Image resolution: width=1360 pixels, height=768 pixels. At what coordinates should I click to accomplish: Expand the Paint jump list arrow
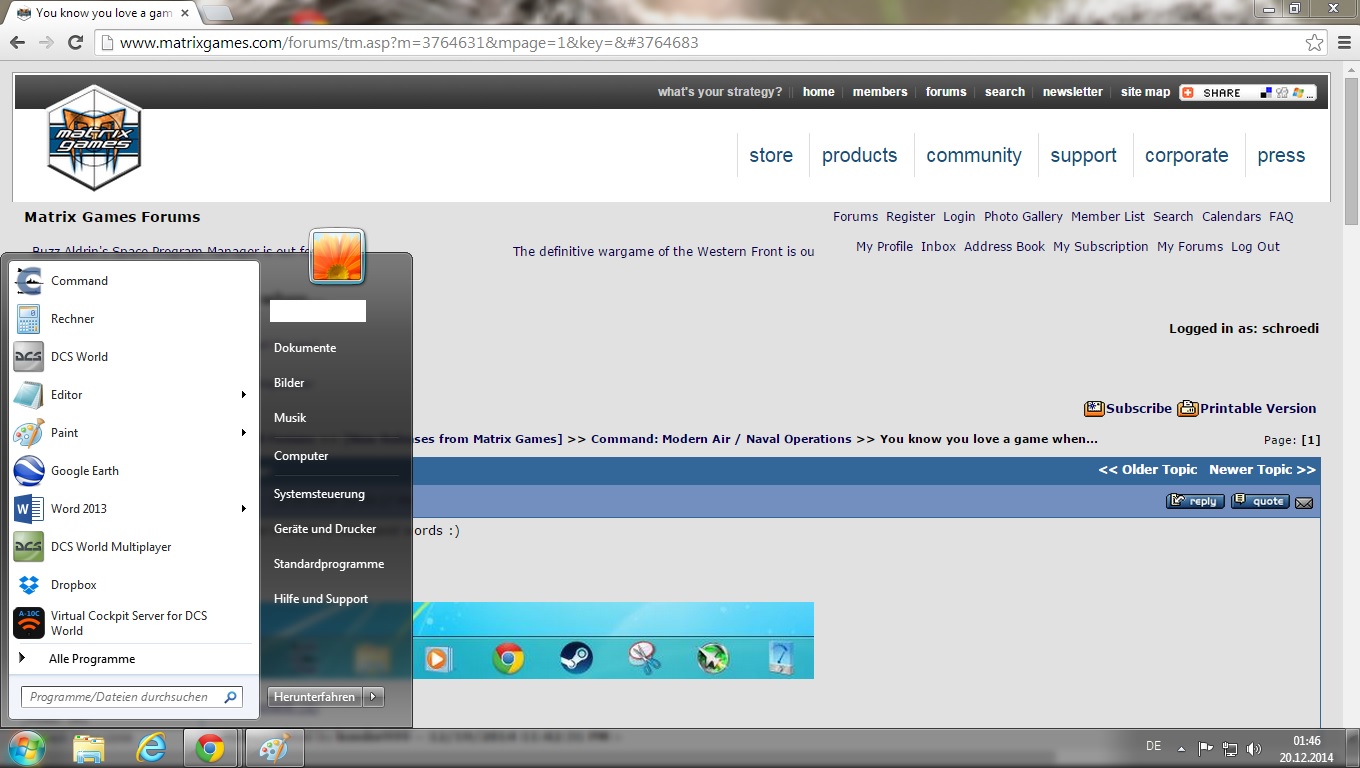pos(243,433)
